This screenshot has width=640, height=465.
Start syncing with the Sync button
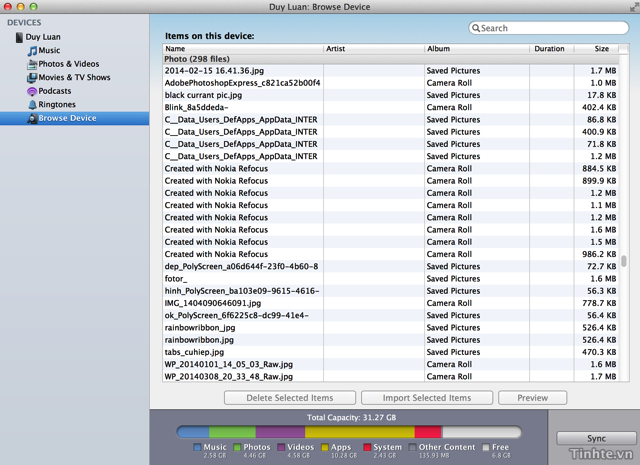tap(596, 439)
